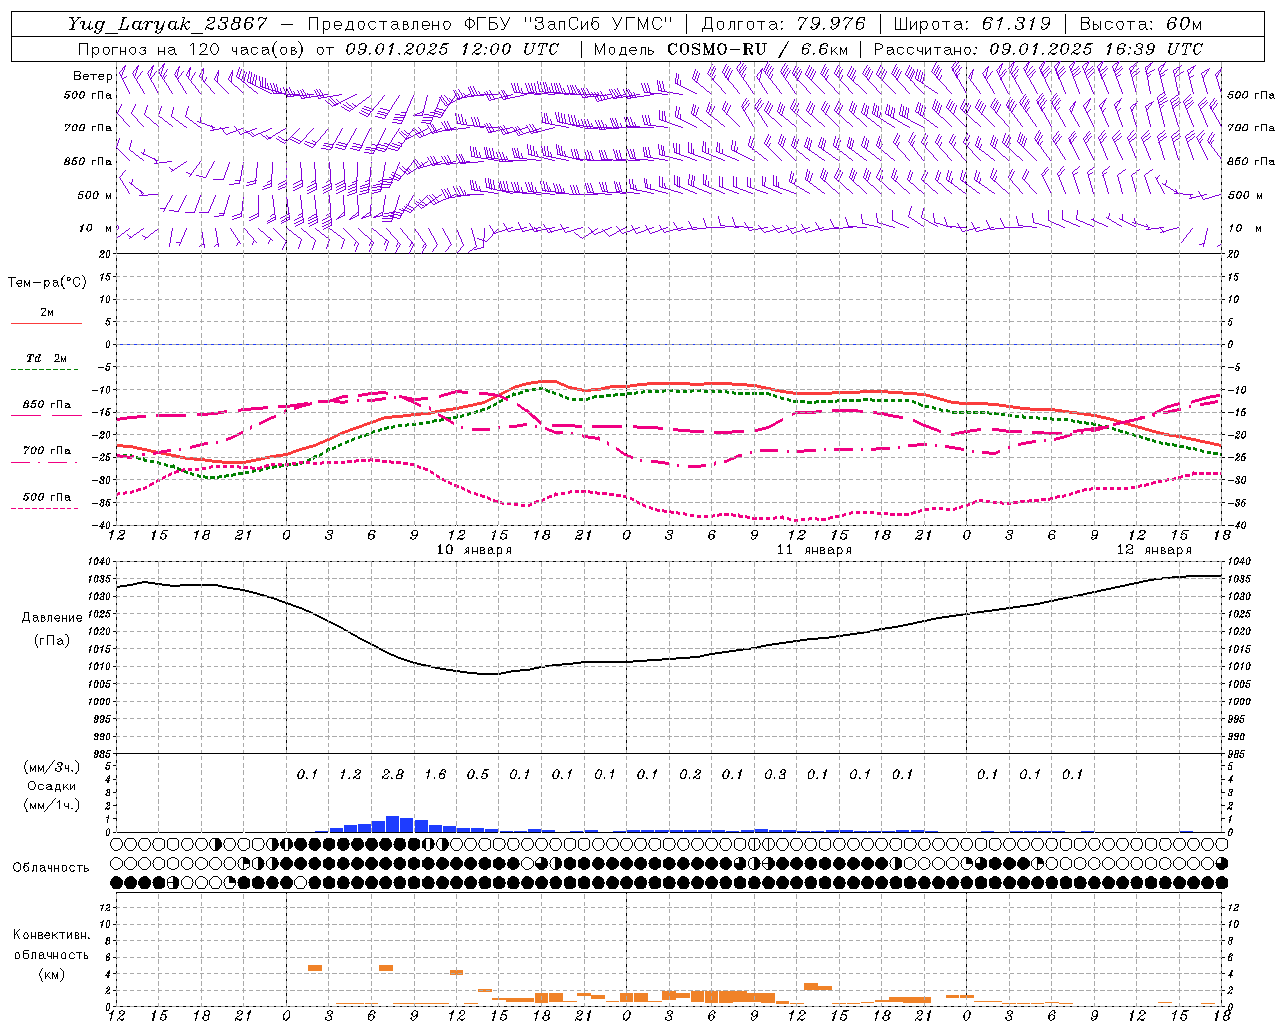This screenshot has height=1024, width=1280.
Task: Click the Облачность cloud cover label
Action: click(51, 867)
